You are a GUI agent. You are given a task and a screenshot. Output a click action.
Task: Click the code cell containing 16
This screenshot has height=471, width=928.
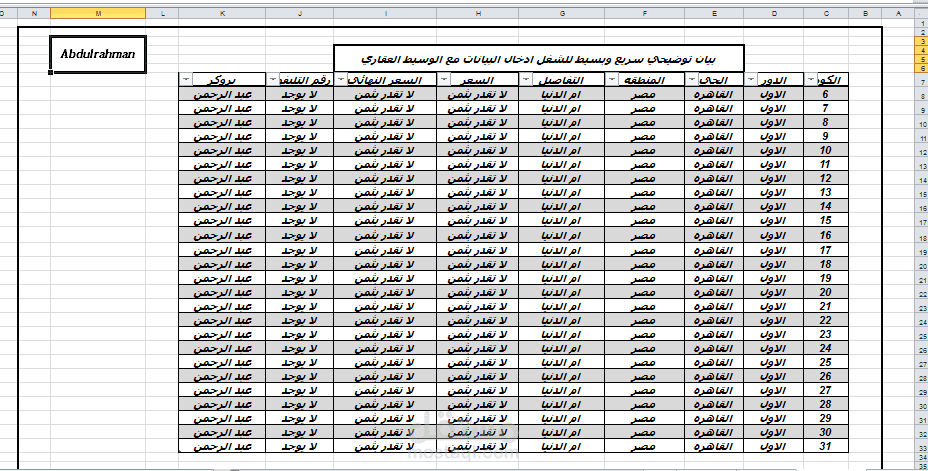point(826,236)
